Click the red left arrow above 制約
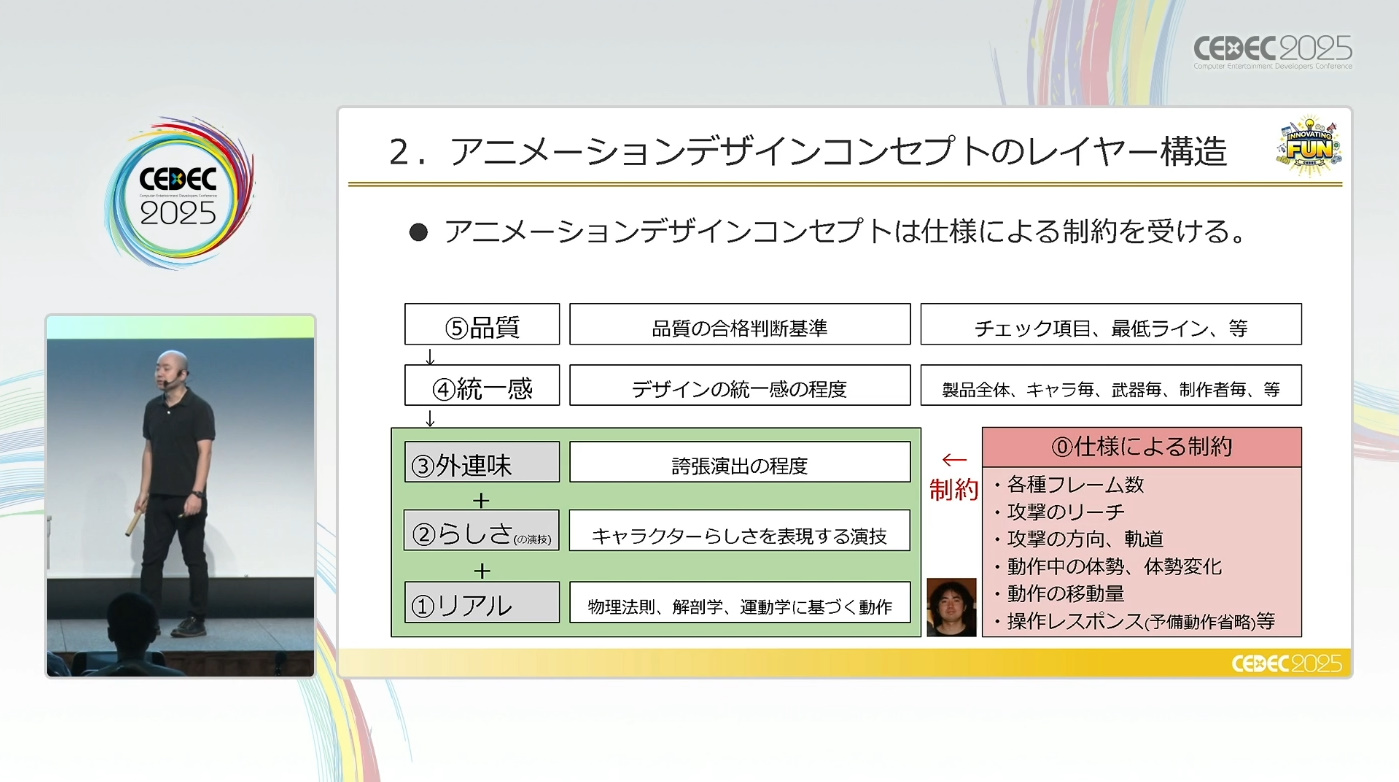Image resolution: width=1399 pixels, height=782 pixels. click(x=954, y=460)
